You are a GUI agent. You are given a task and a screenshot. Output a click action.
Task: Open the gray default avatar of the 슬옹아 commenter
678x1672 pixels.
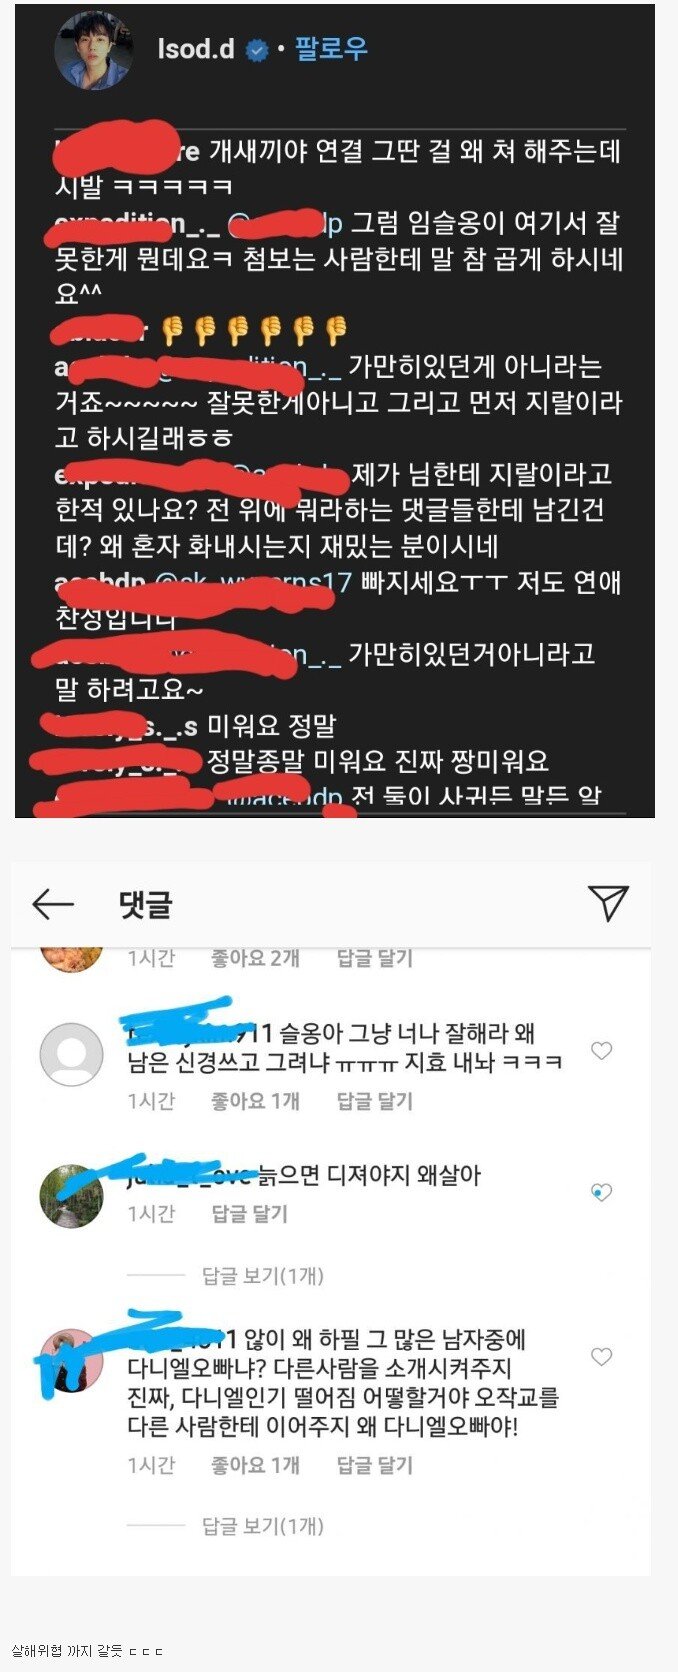(x=71, y=1054)
